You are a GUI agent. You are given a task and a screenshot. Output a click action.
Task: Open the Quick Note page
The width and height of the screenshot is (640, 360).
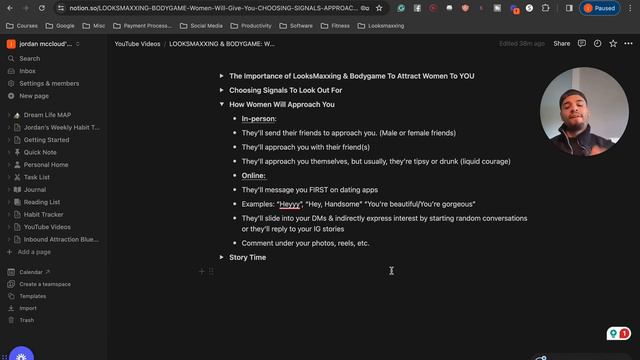click(40, 152)
